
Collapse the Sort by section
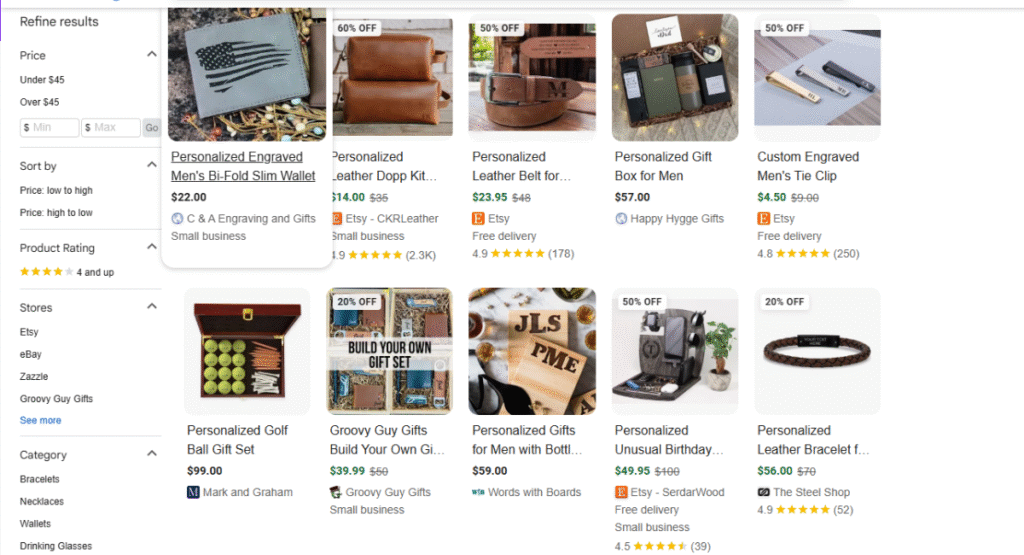(x=152, y=166)
